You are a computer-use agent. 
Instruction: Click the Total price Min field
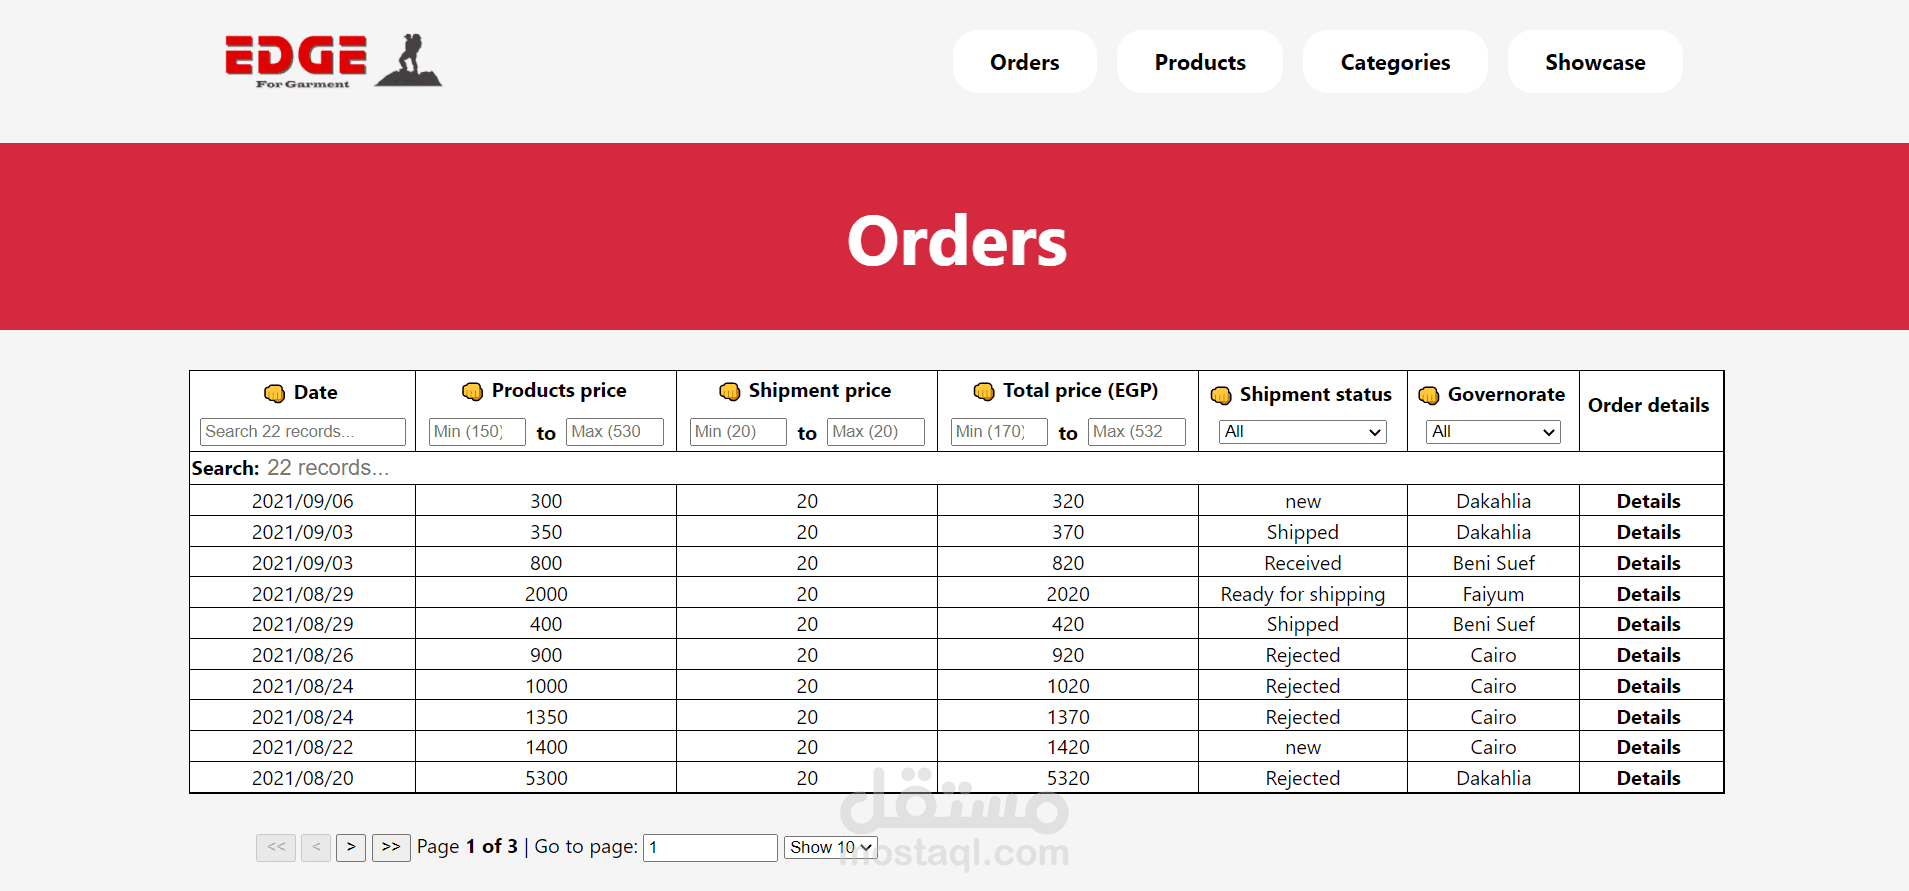999,432
